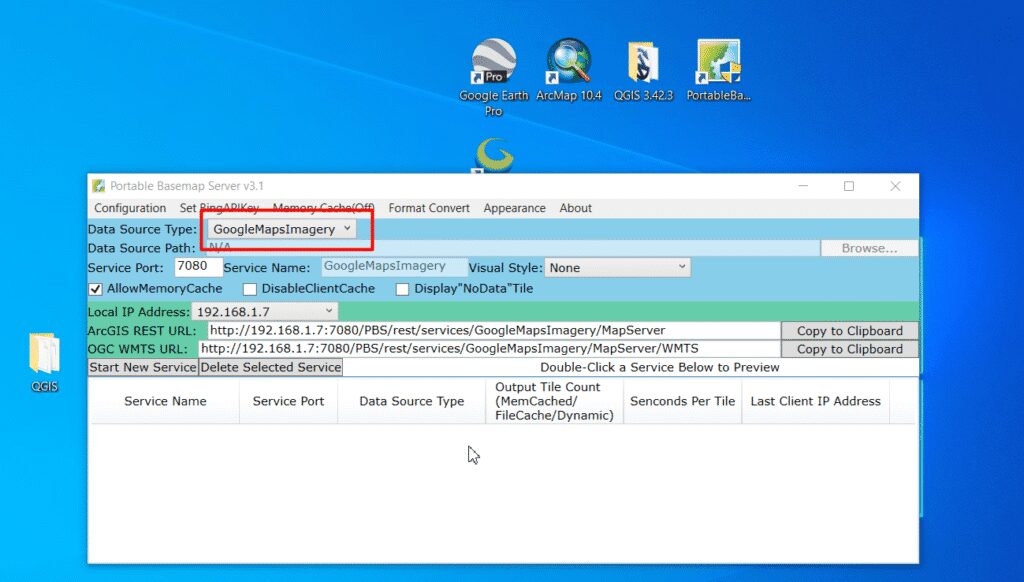Viewport: 1024px width, 582px height.
Task: Enable the DisableClientCache checkbox
Action: [249, 289]
